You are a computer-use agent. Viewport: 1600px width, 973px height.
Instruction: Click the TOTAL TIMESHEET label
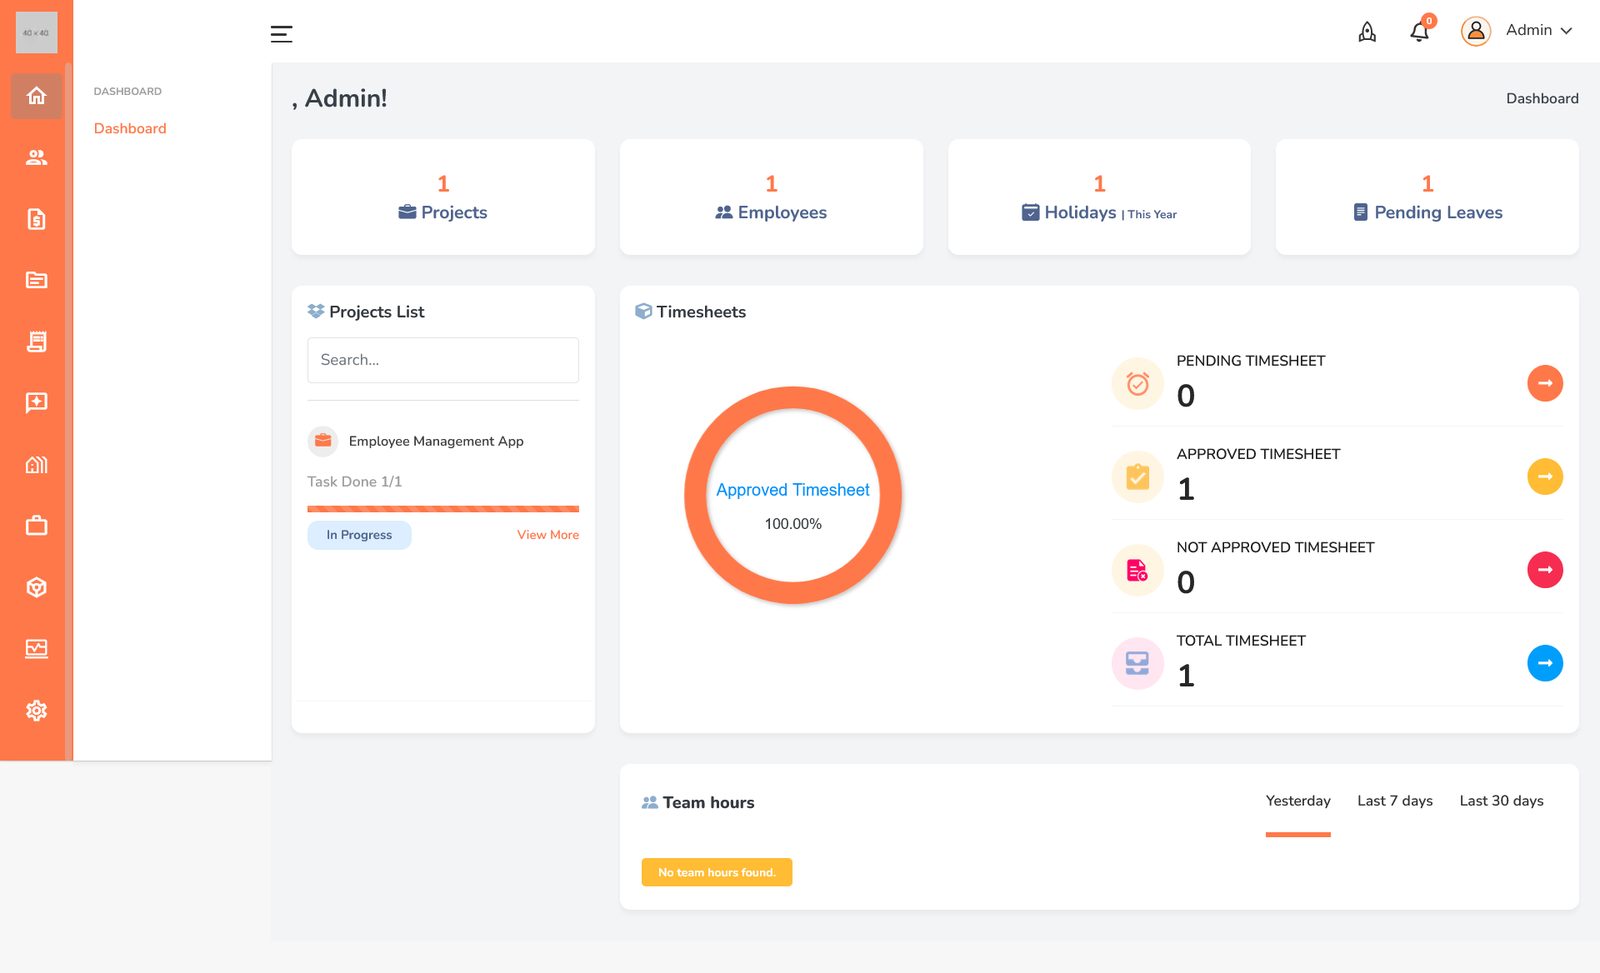tap(1241, 641)
